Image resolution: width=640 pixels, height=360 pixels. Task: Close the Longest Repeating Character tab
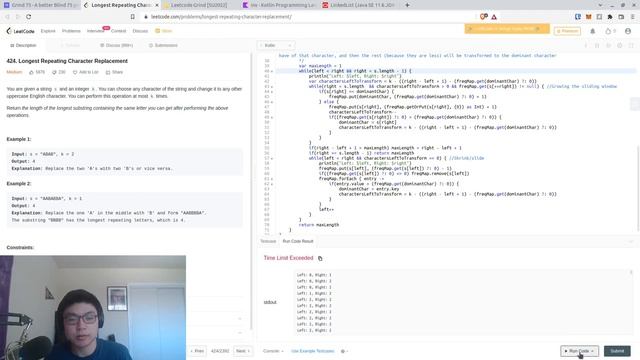coord(157,5)
